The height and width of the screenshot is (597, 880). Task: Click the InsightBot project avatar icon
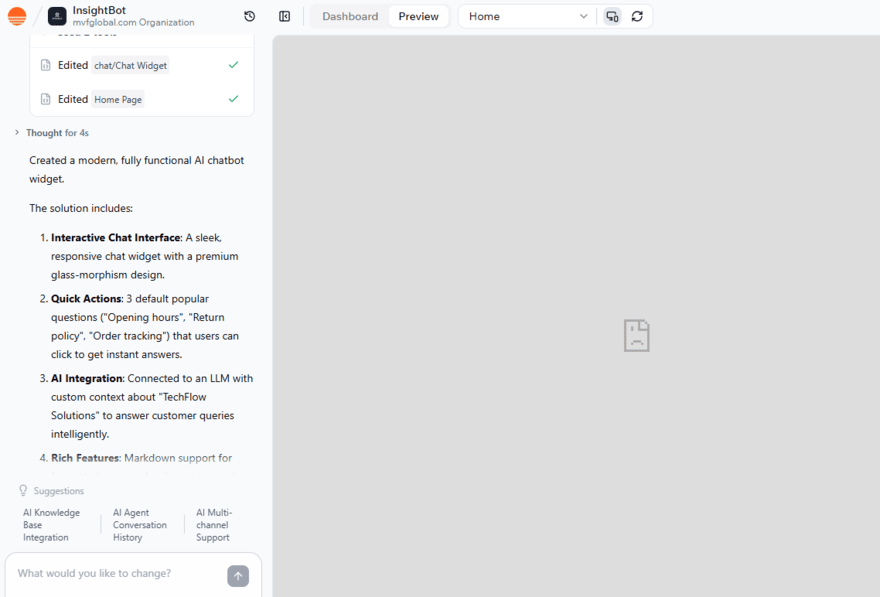(x=57, y=16)
